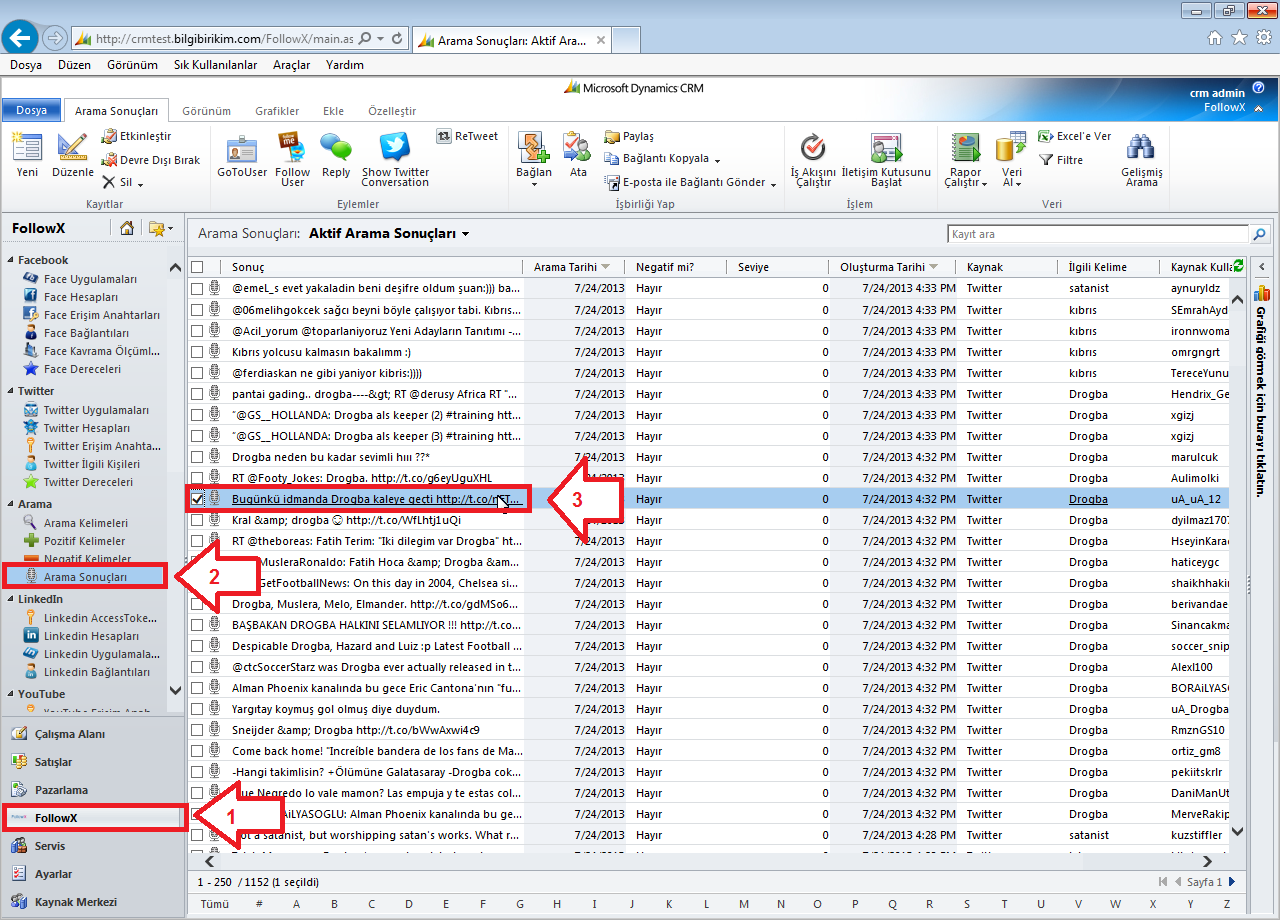
Task: Click Etkinleştir in the ribbon
Action: point(136,136)
